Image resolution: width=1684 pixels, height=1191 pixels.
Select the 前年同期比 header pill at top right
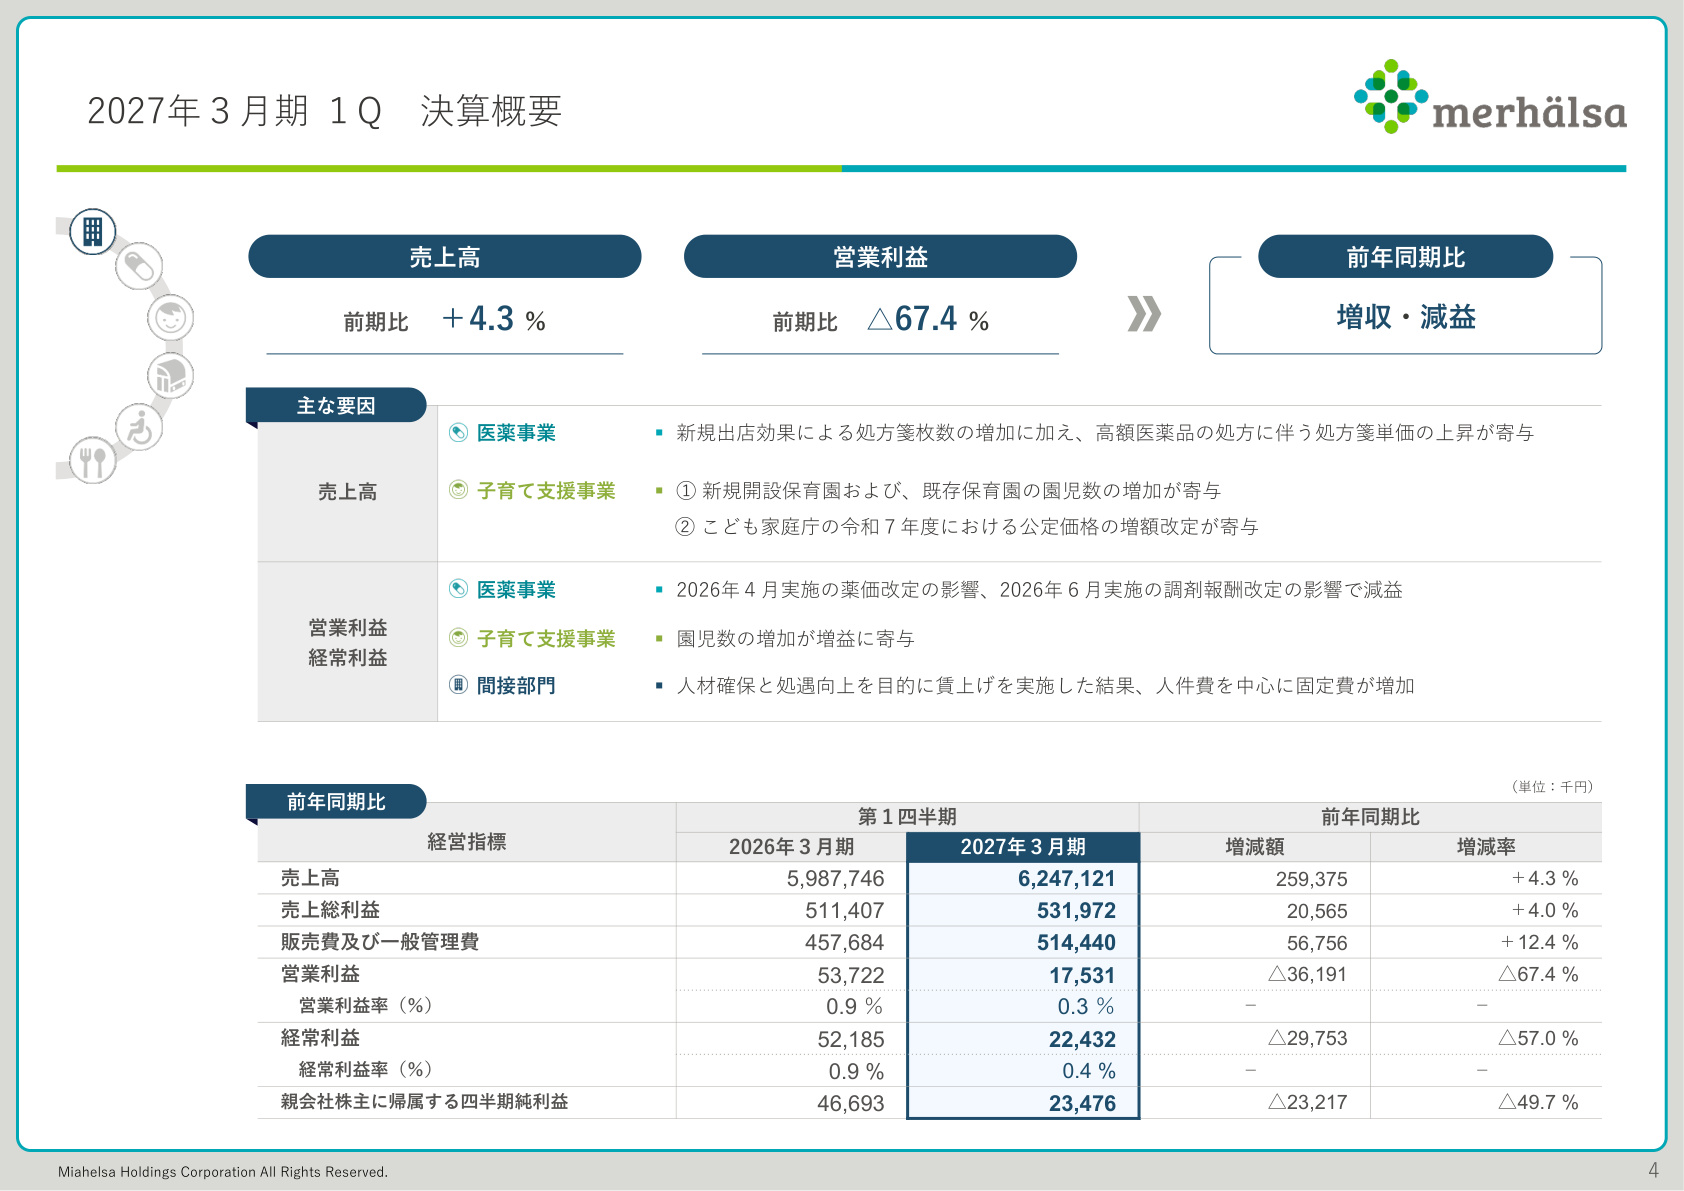tap(1405, 257)
